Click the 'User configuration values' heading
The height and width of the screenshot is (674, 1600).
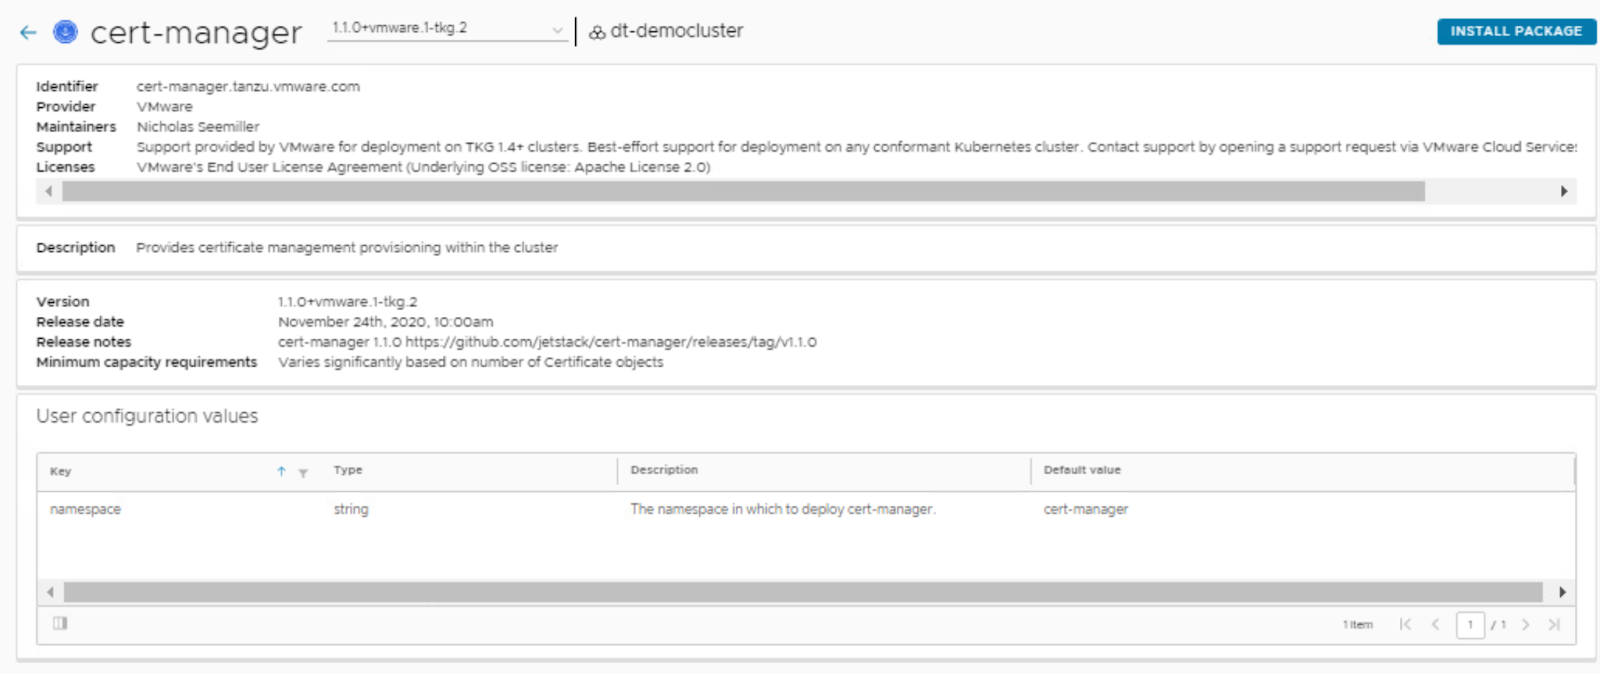(x=147, y=416)
